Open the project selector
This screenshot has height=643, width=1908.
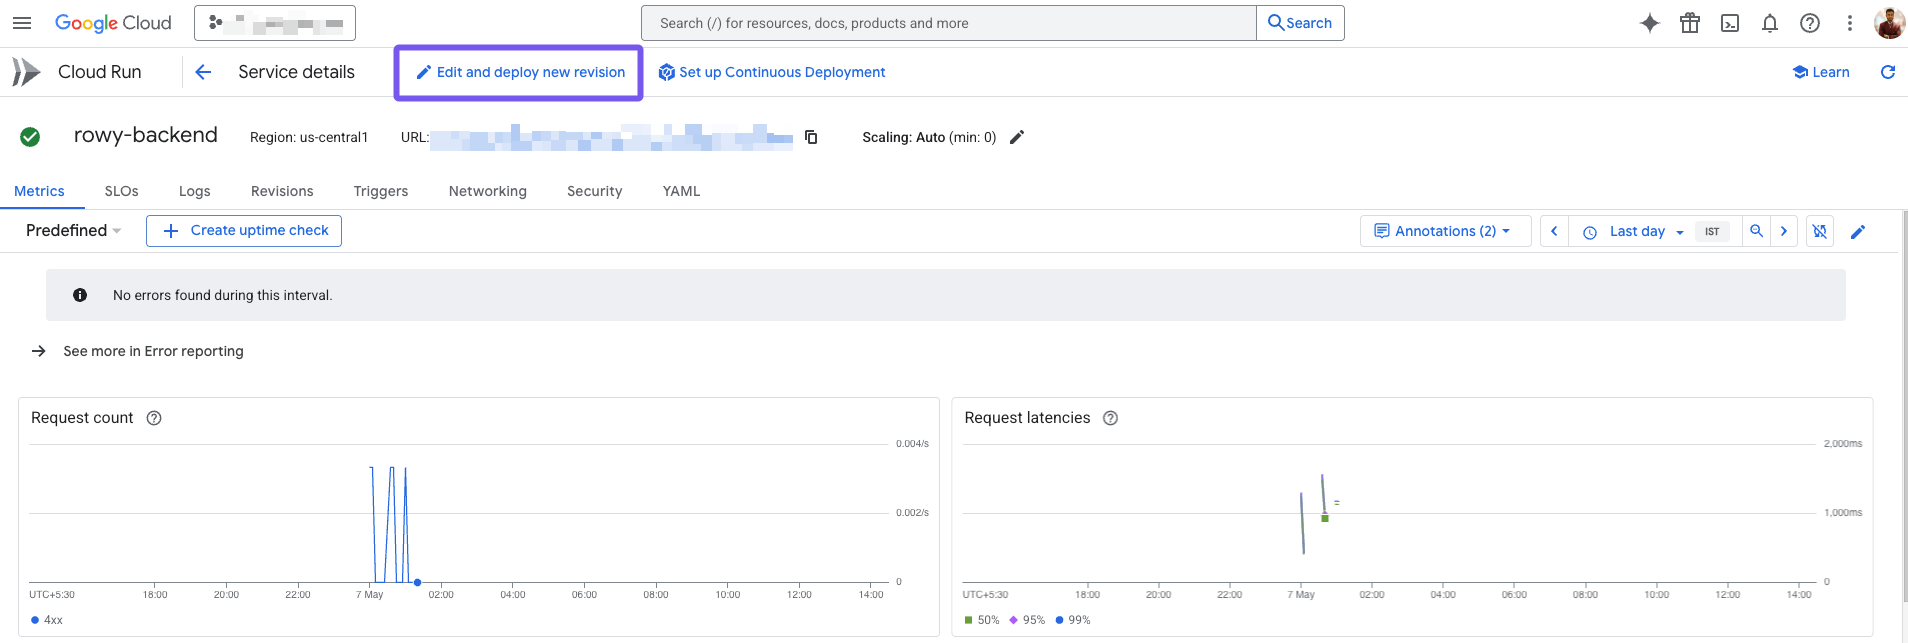coord(275,23)
